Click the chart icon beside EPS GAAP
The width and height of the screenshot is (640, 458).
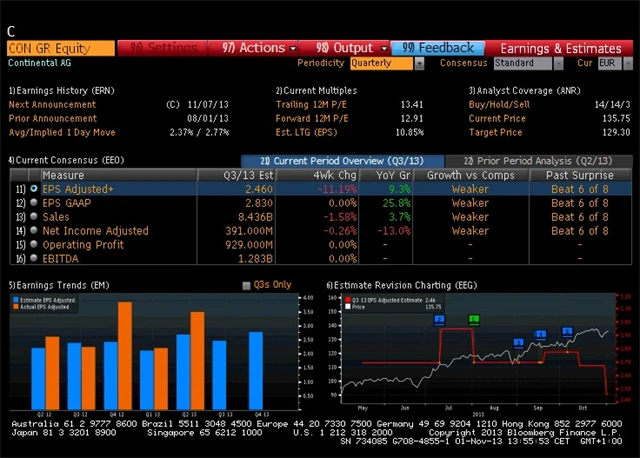click(x=34, y=202)
